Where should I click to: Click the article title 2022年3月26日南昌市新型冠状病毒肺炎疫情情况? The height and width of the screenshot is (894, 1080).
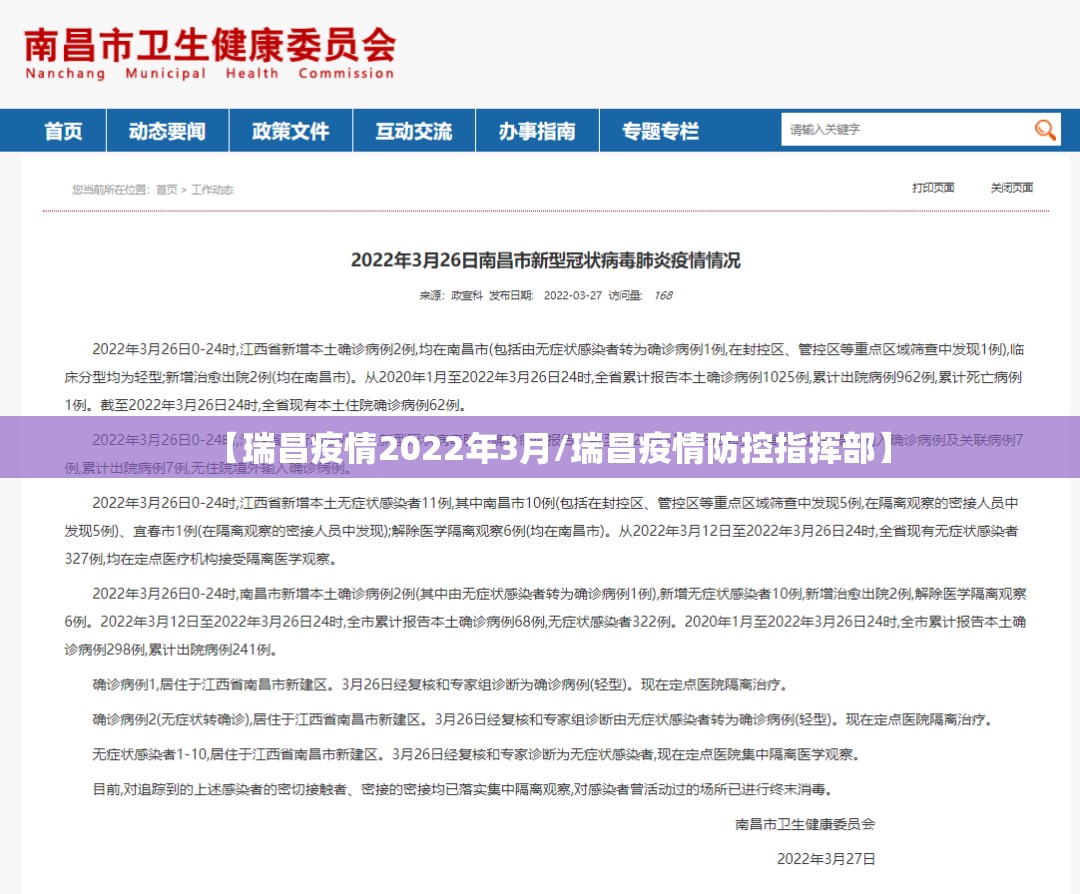point(546,260)
